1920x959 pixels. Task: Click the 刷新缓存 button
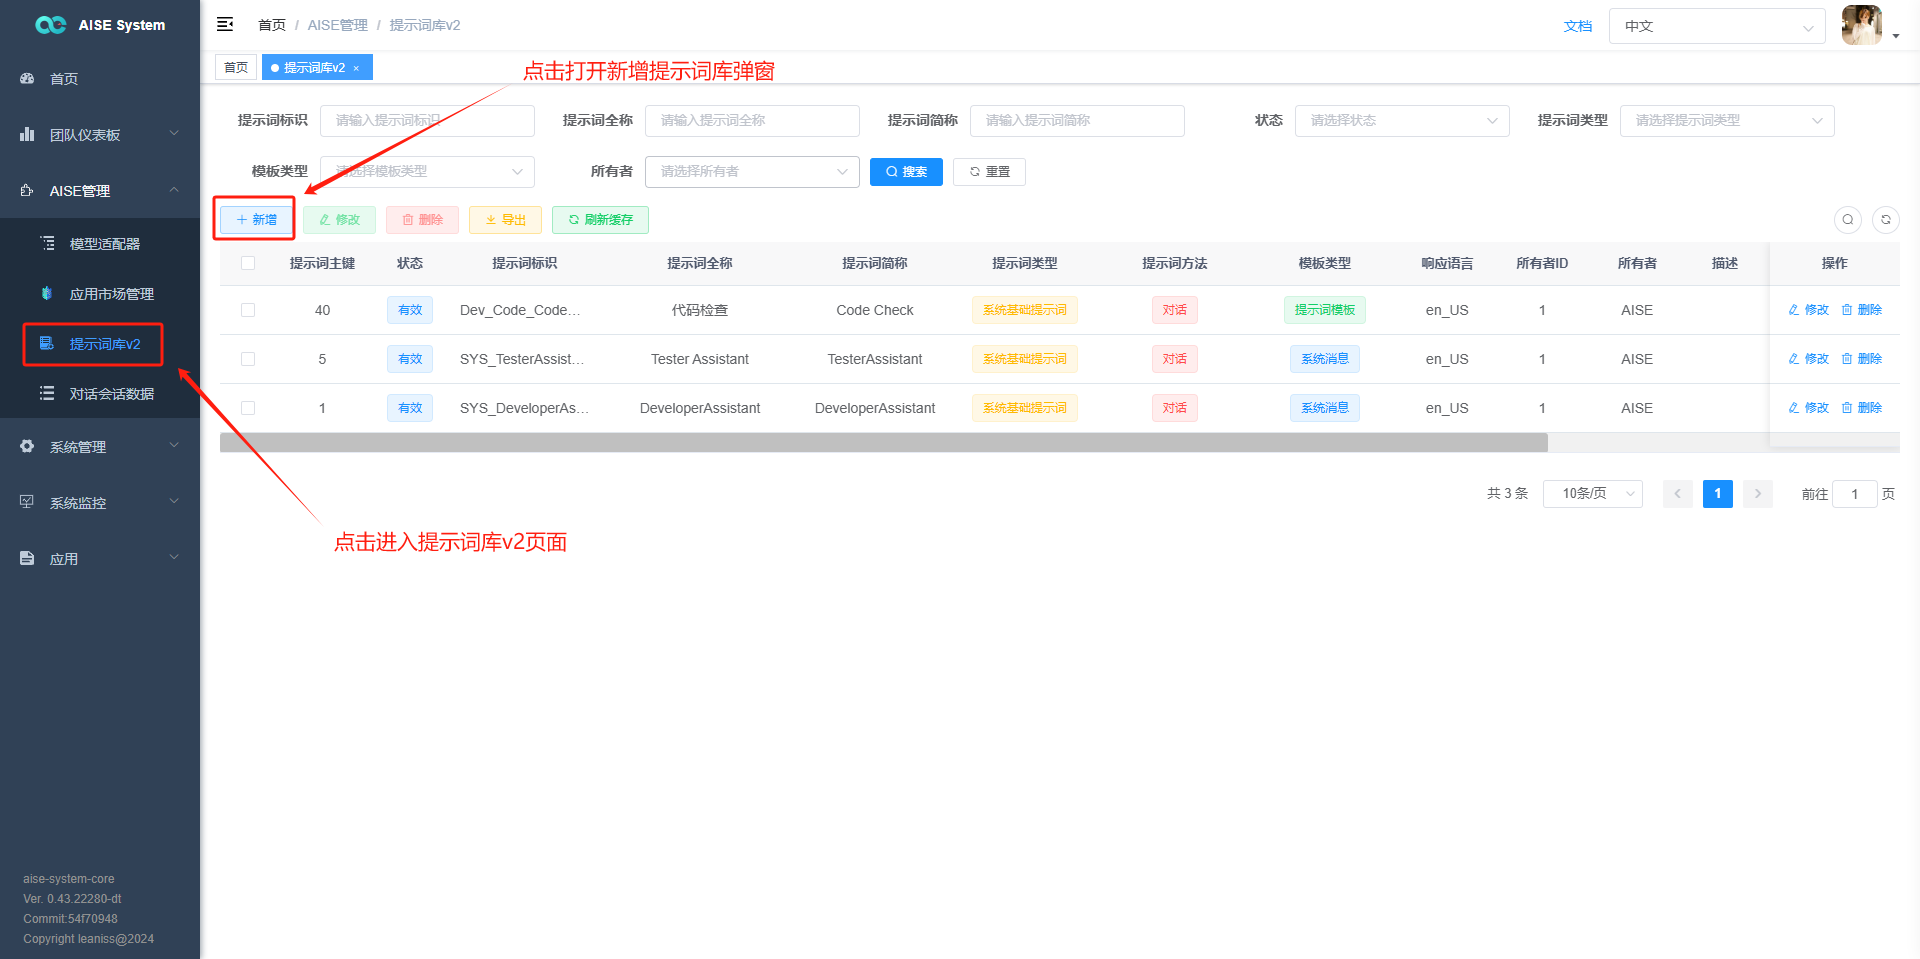600,220
